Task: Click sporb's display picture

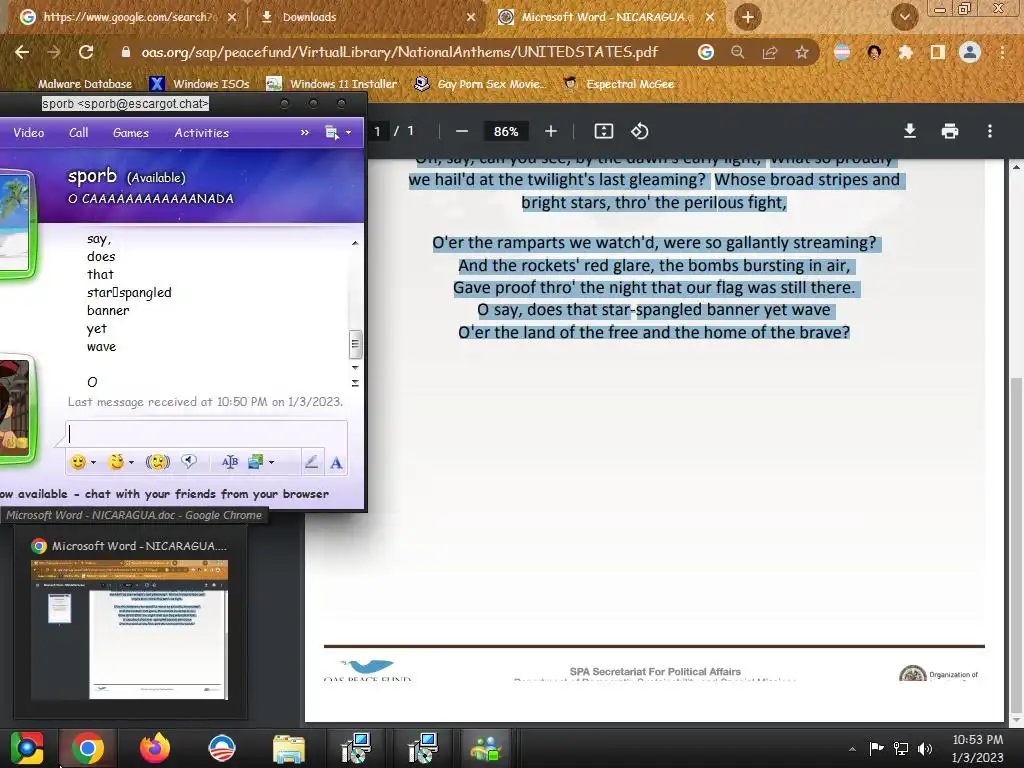Action: pyautogui.click(x=16, y=224)
